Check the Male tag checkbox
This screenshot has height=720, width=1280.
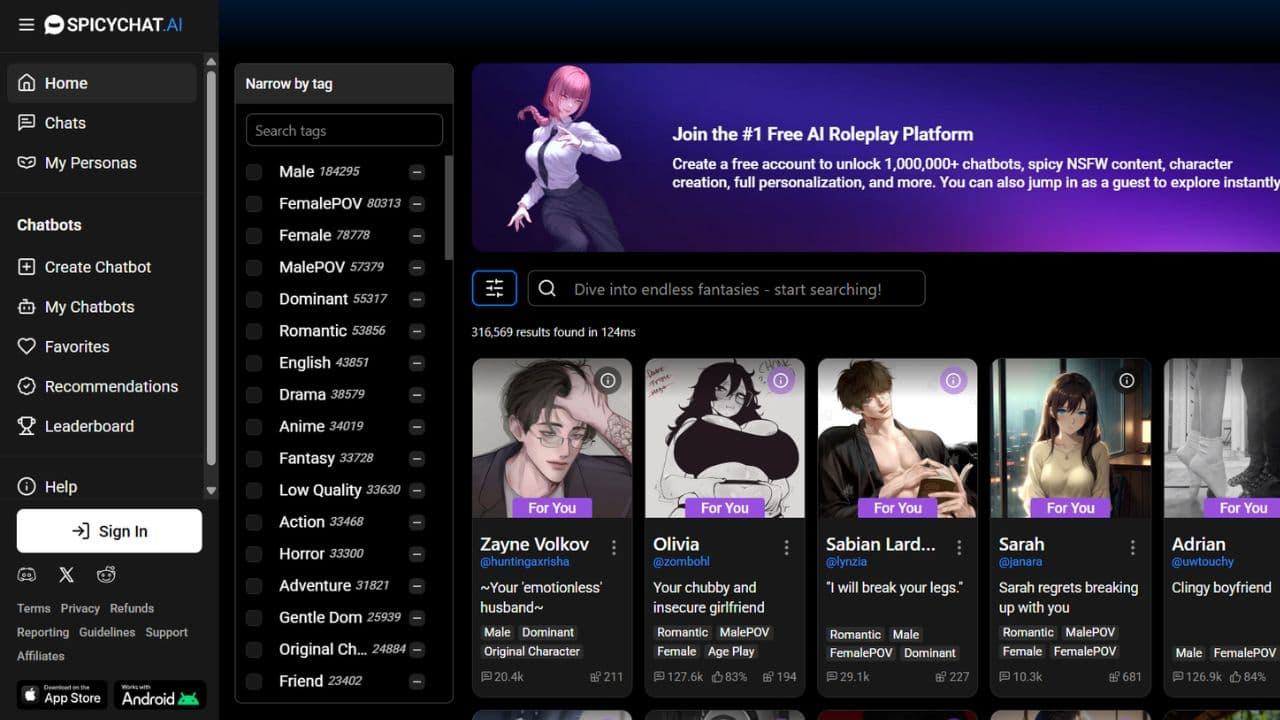click(x=254, y=172)
